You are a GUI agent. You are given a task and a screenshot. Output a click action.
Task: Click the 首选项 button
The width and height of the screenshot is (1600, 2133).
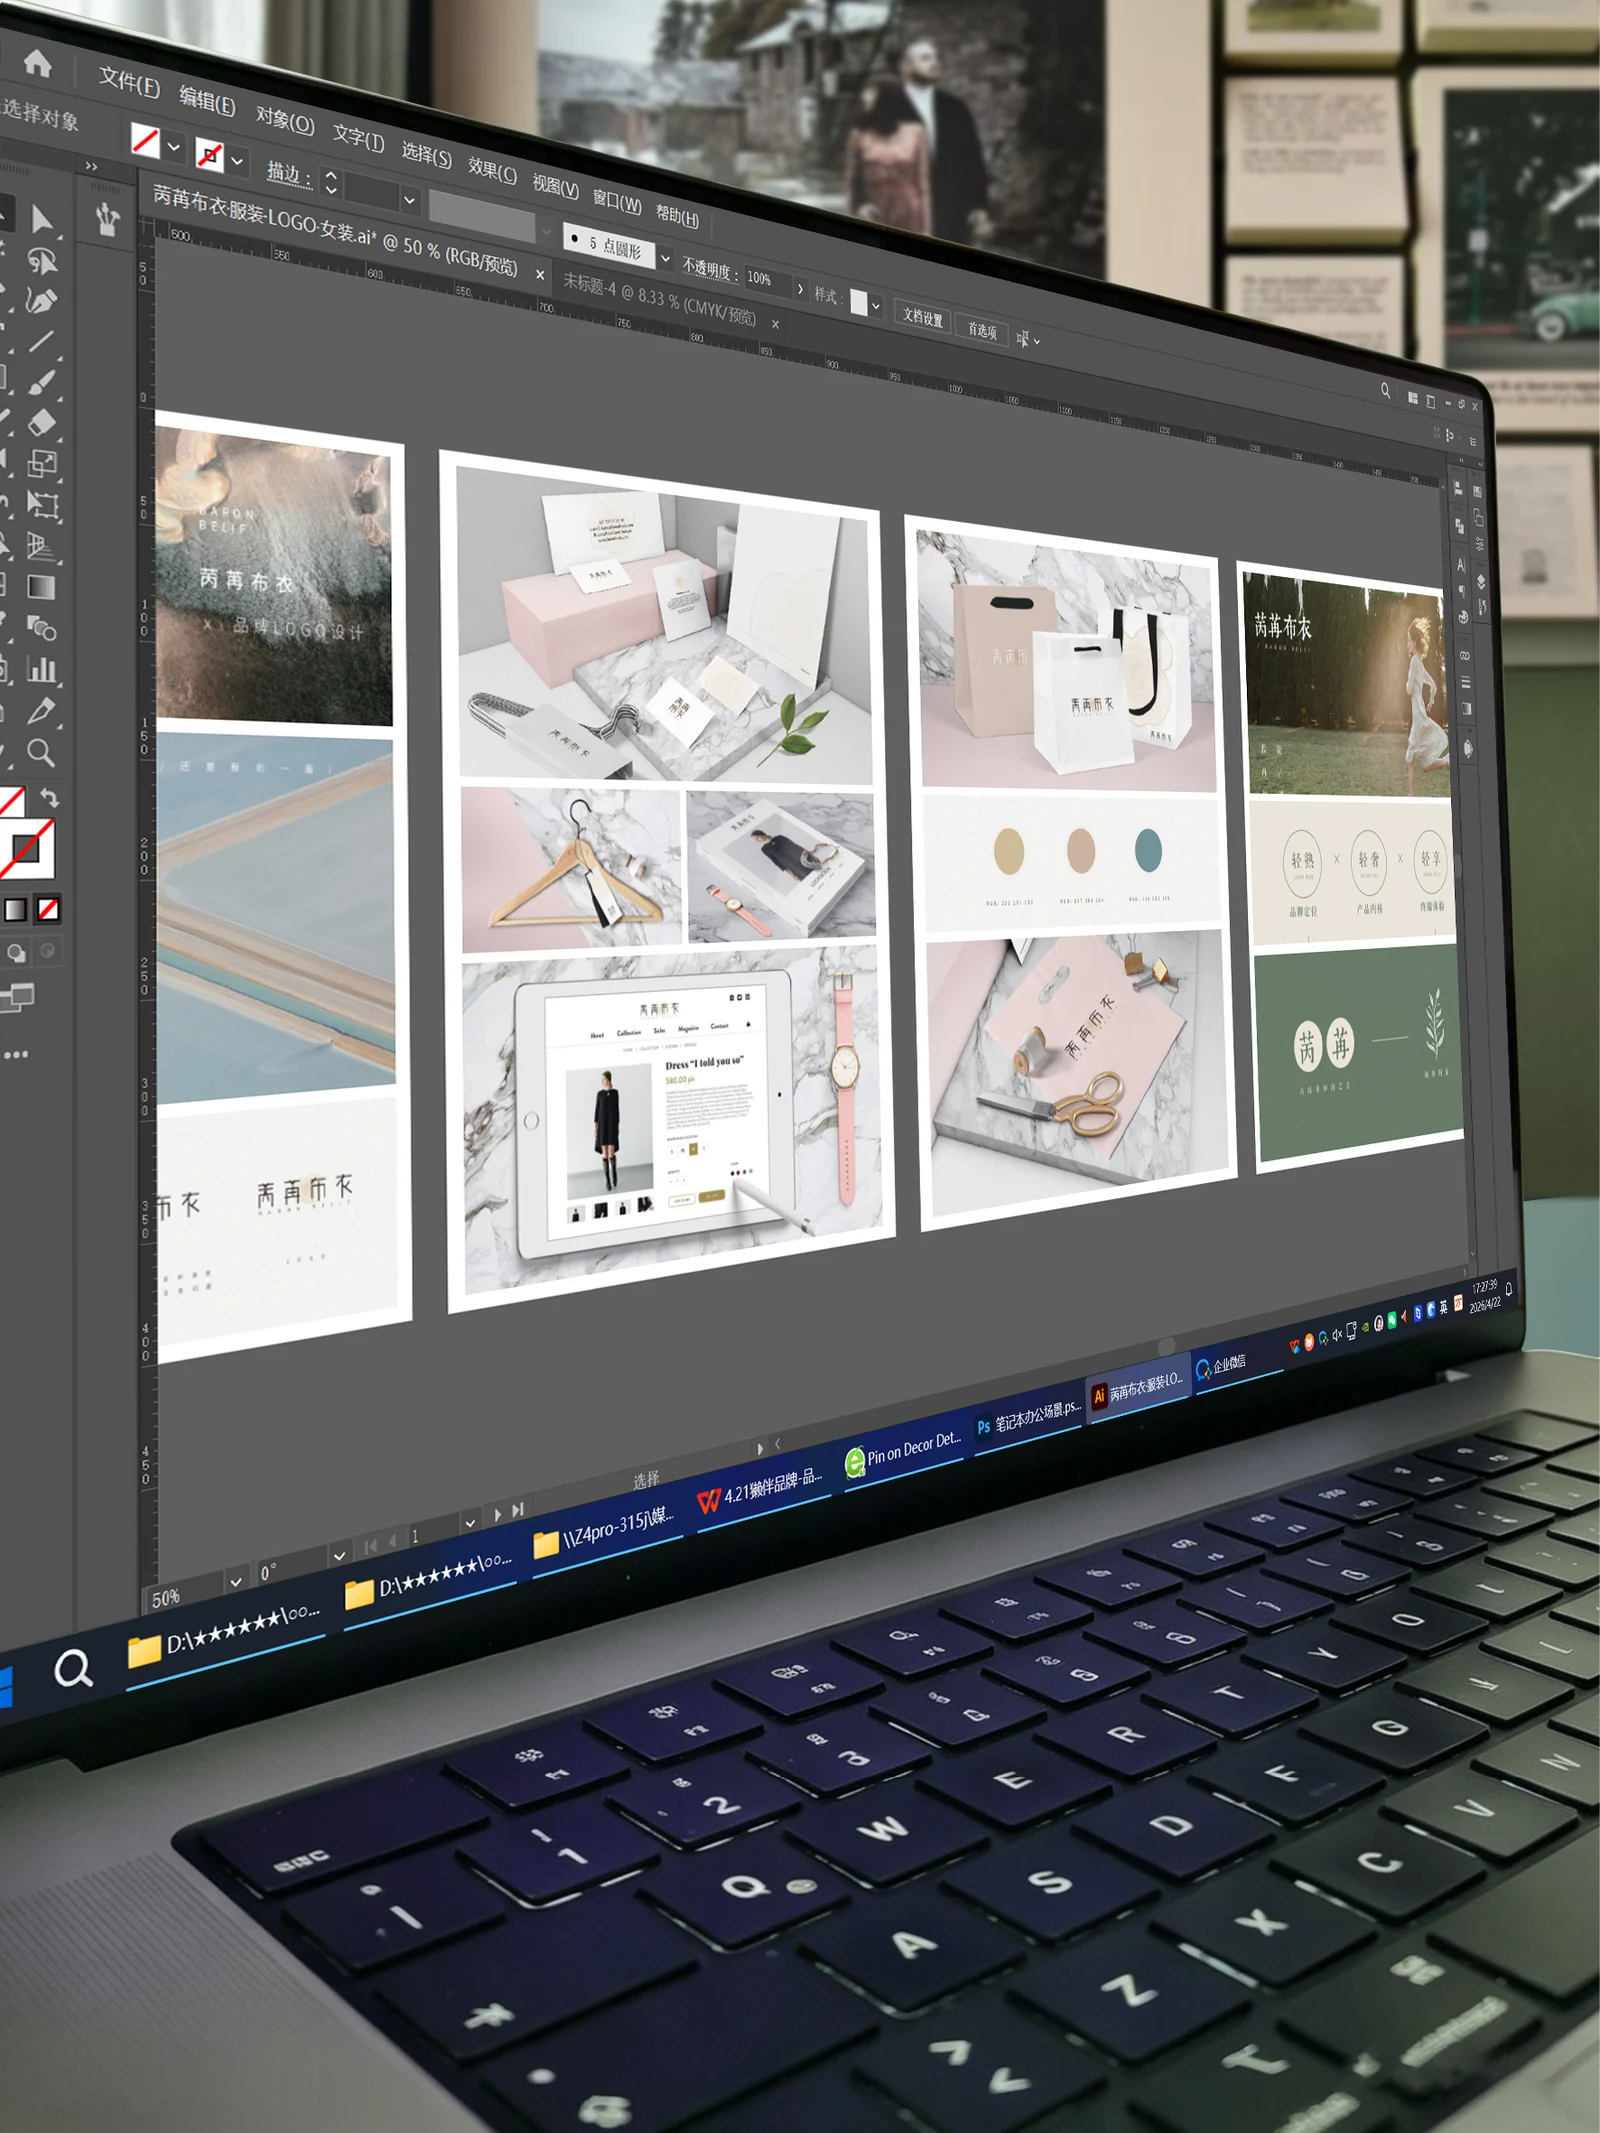(982, 330)
